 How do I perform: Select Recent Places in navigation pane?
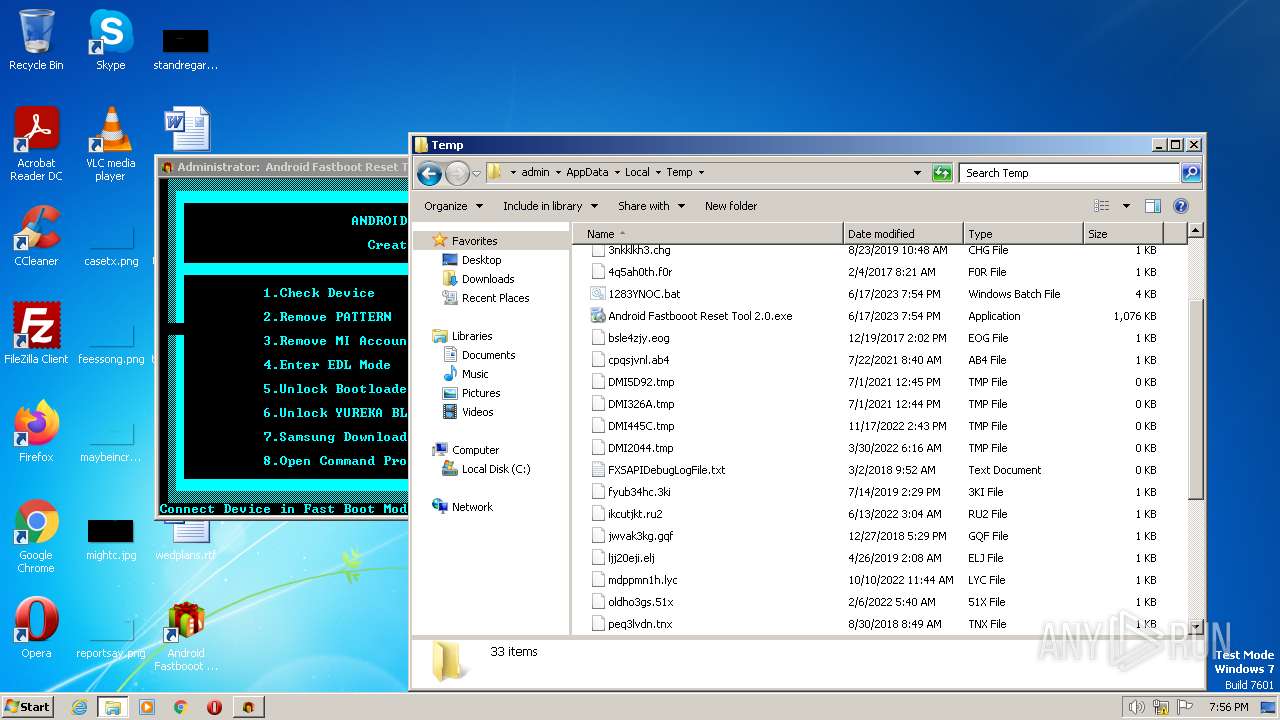tap(495, 298)
